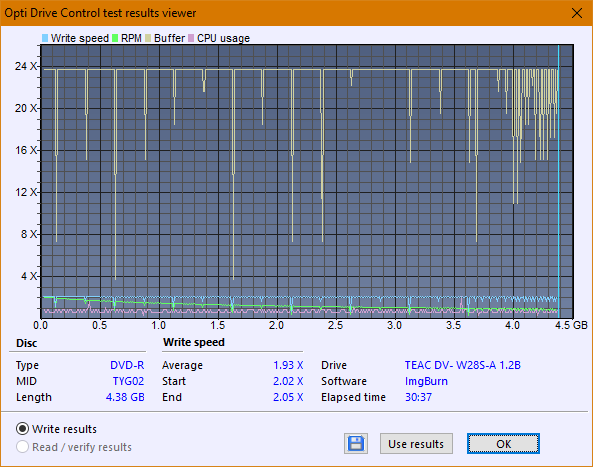Select the Read / verify results option

click(x=22, y=447)
